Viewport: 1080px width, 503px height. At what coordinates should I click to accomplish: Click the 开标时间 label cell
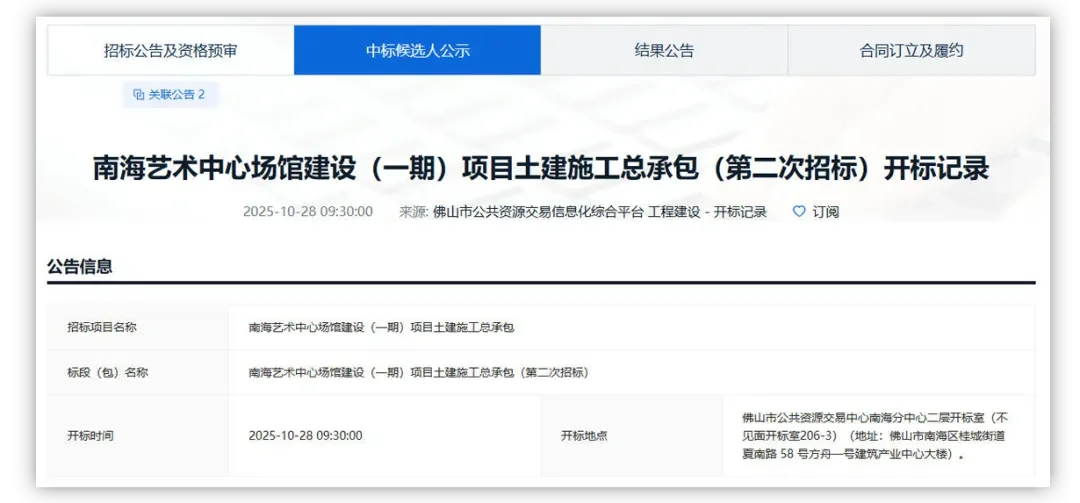pyautogui.click(x=138, y=435)
